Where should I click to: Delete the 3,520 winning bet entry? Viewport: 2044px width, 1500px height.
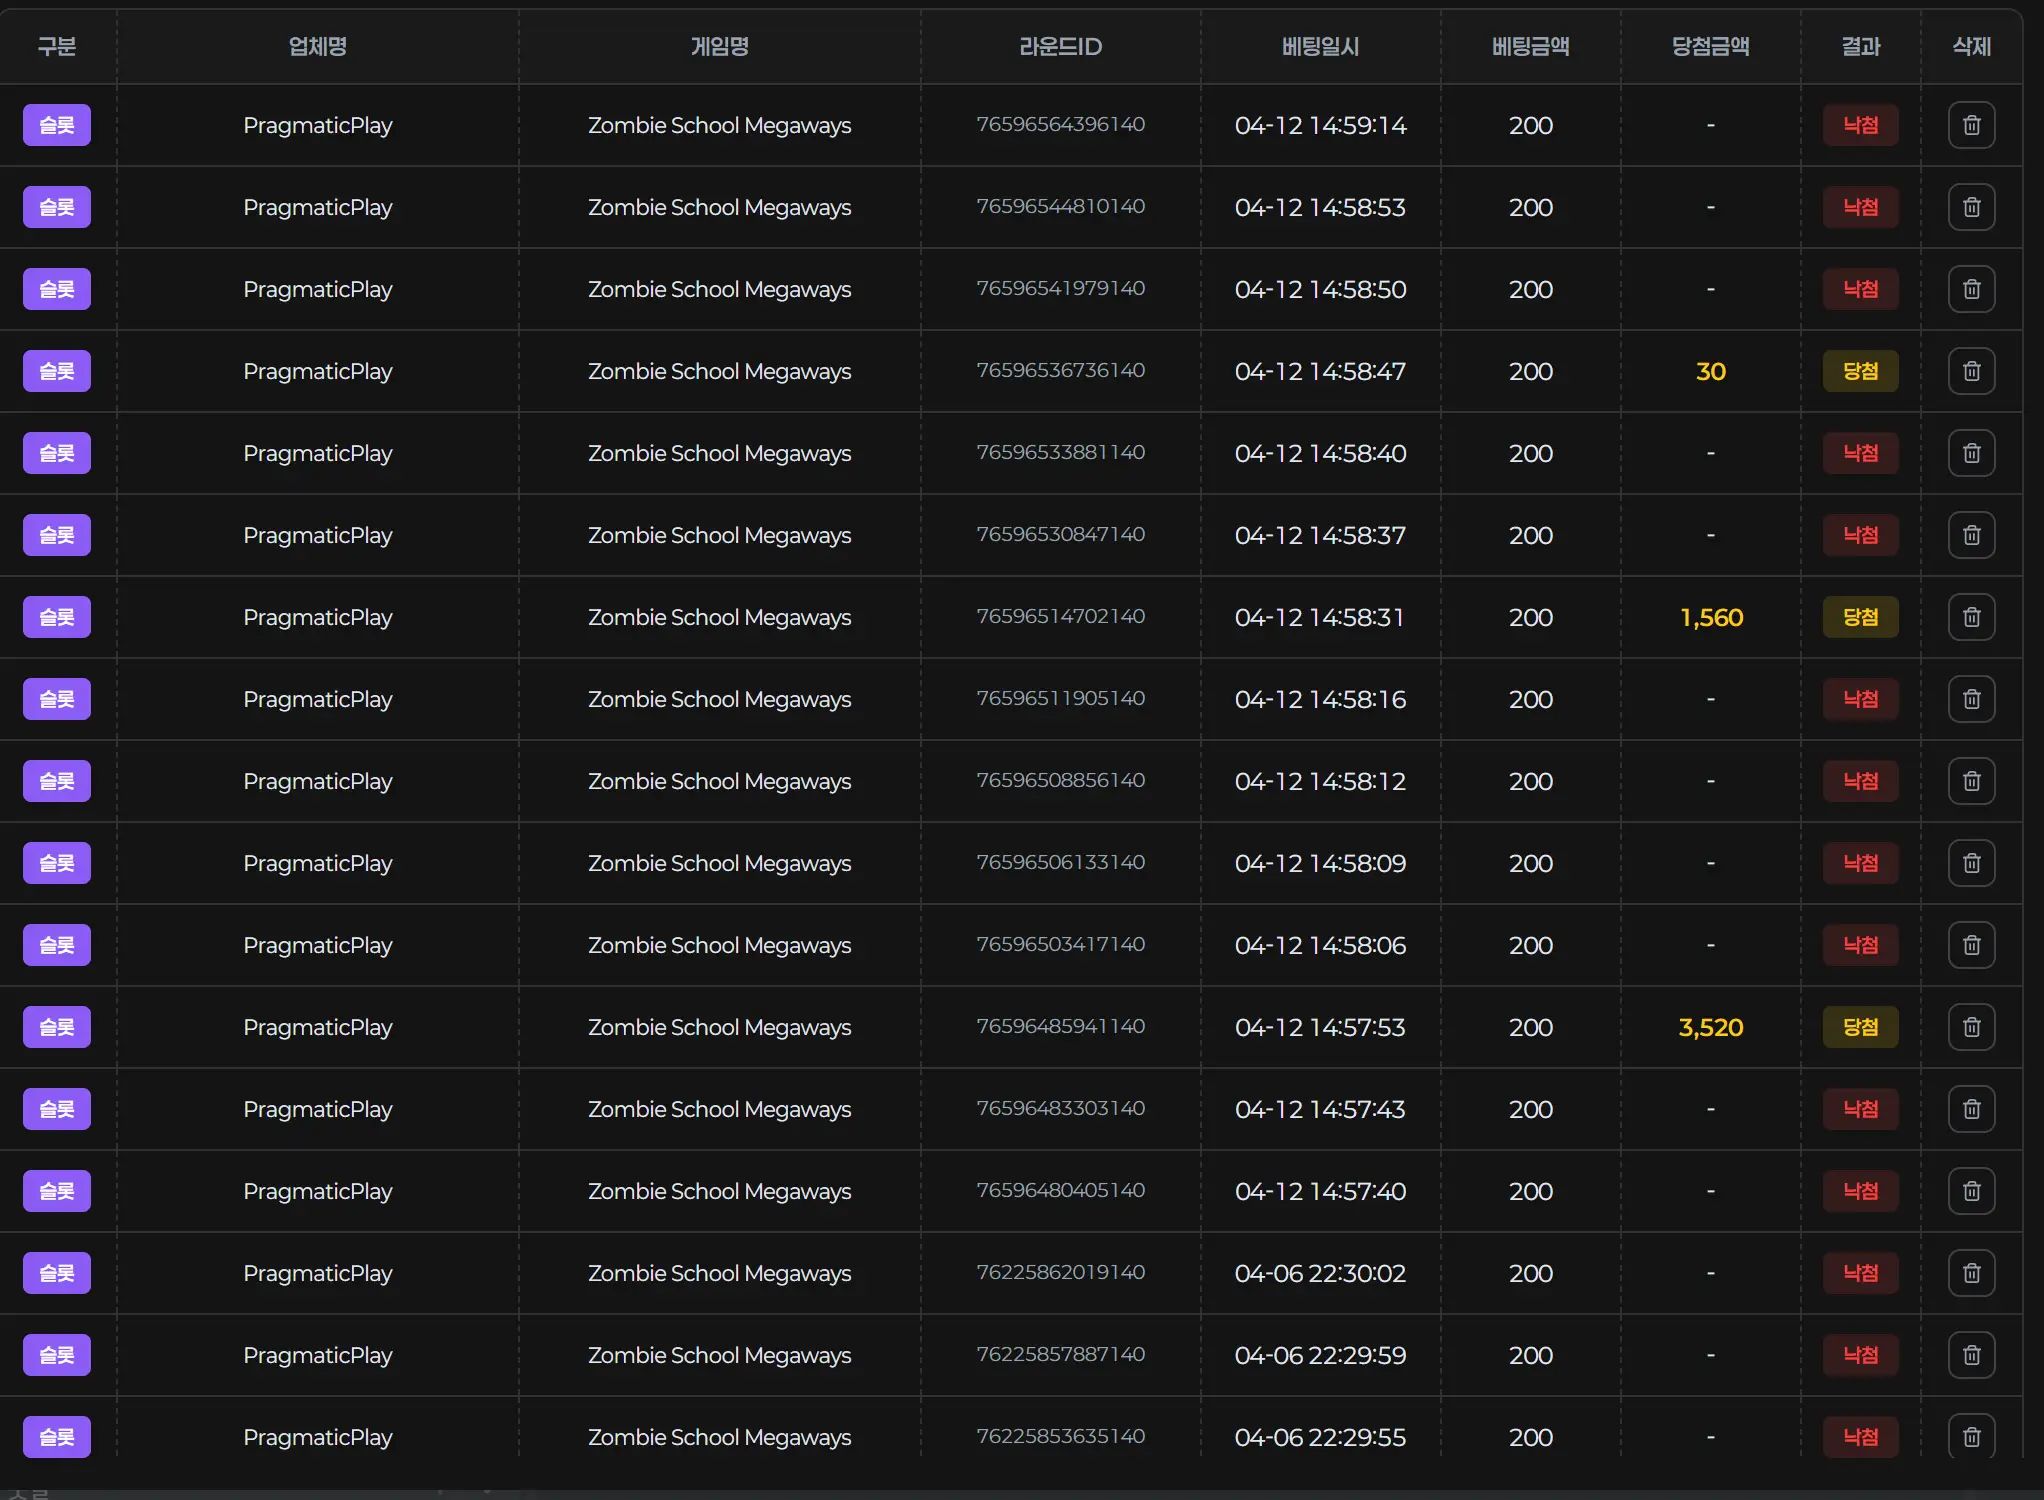point(1971,1027)
